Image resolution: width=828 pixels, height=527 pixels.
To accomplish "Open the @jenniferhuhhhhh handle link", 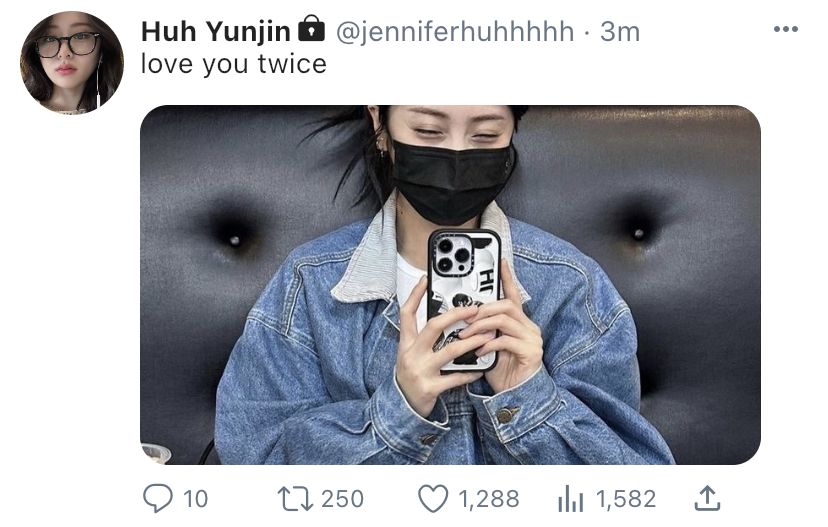I will pos(455,32).
